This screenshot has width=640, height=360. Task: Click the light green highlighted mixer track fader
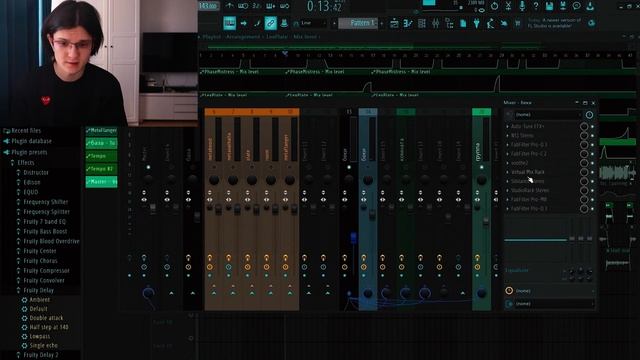[x=486, y=222]
